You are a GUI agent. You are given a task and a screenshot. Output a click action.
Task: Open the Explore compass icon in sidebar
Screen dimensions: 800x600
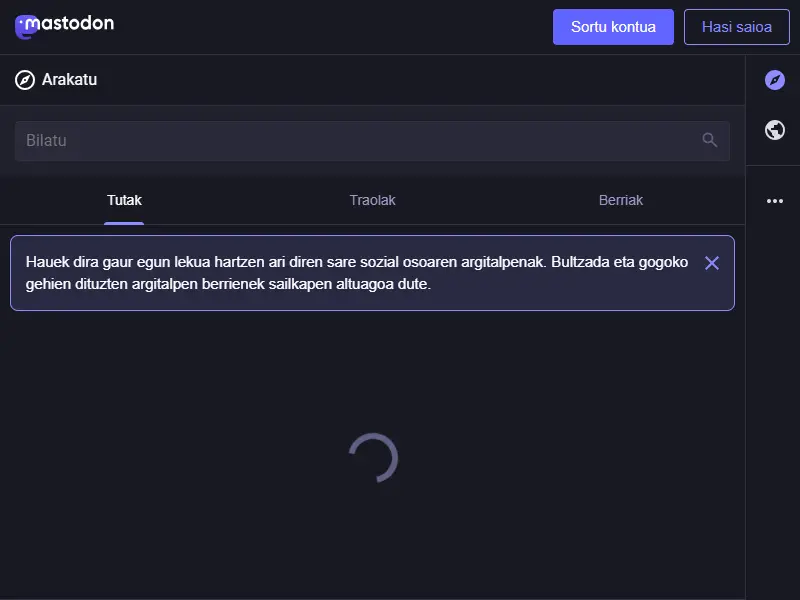tap(774, 80)
